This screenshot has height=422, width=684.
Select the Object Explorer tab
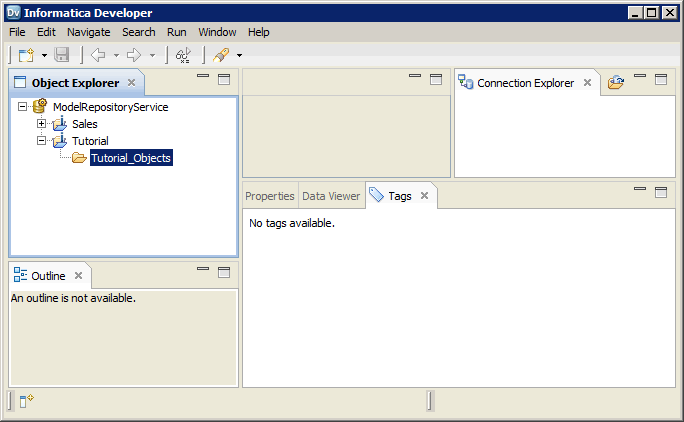tap(75, 83)
